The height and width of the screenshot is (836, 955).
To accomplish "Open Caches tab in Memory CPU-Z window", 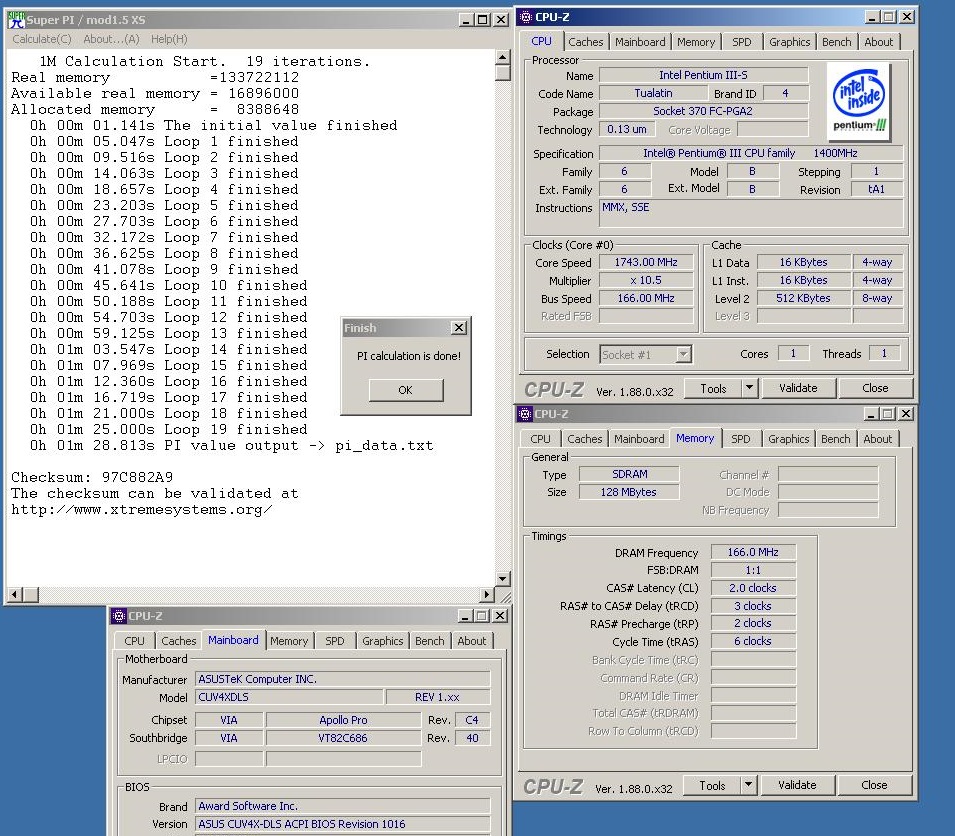I will point(585,439).
